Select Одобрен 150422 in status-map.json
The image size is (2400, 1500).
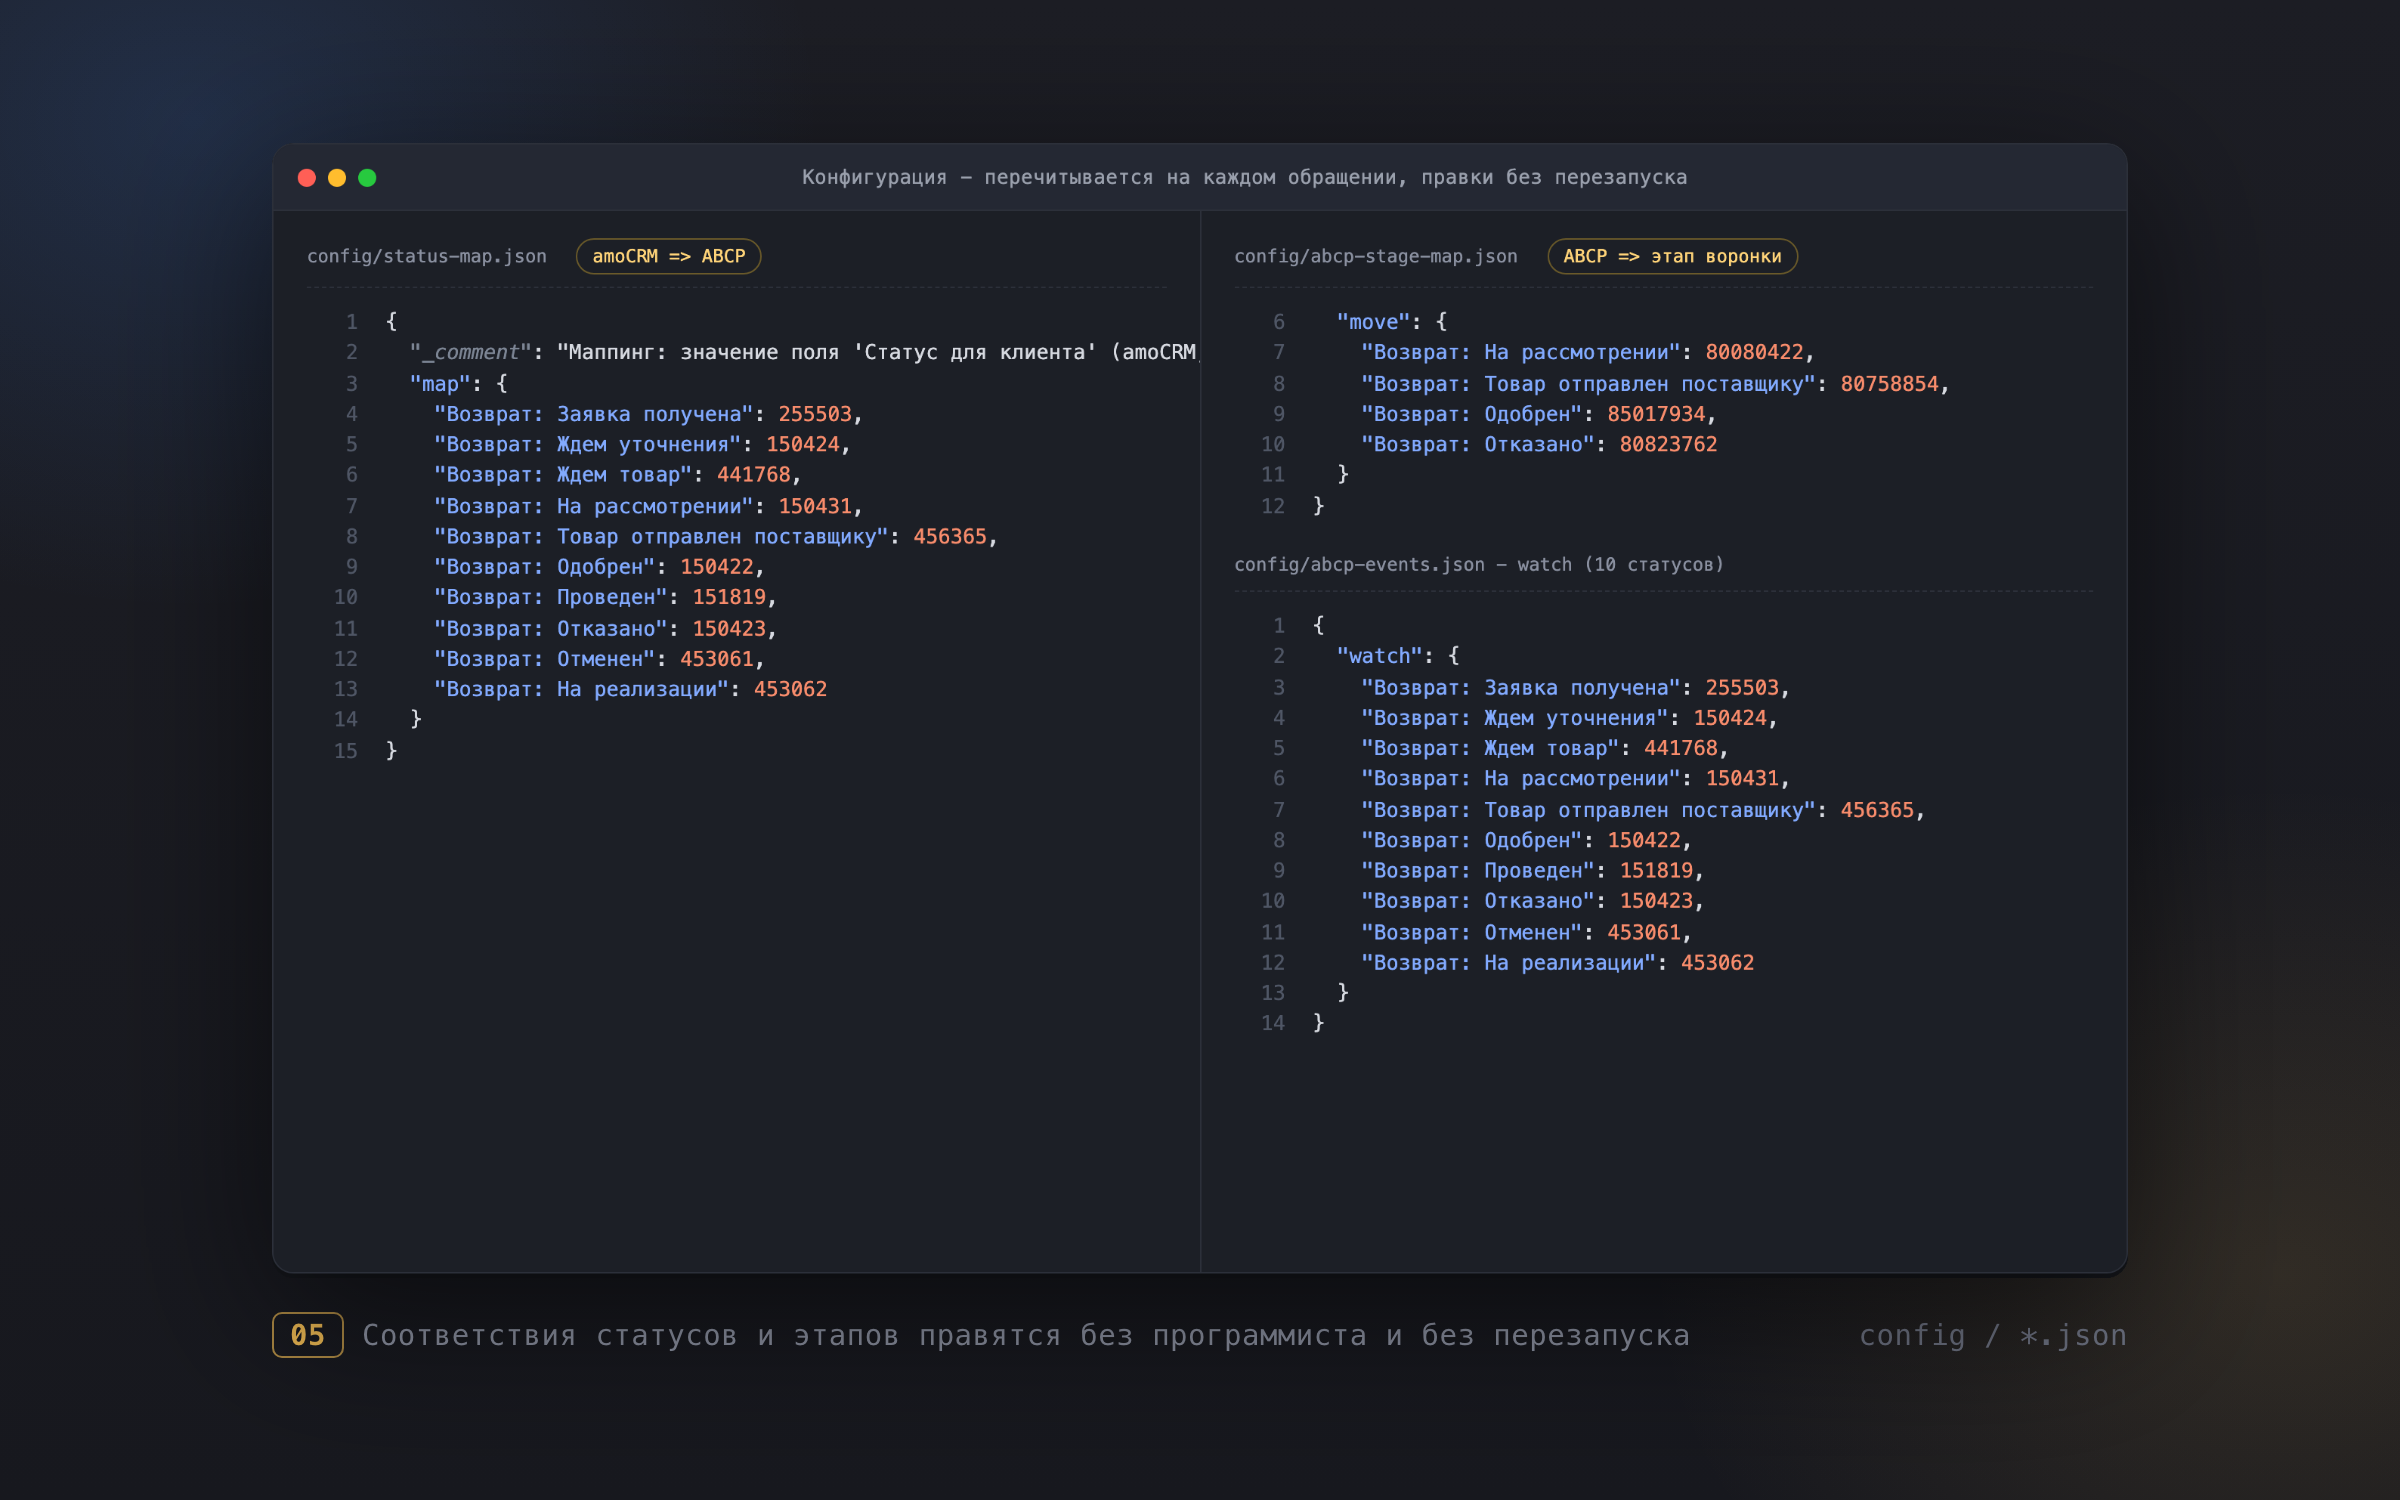pos(598,566)
